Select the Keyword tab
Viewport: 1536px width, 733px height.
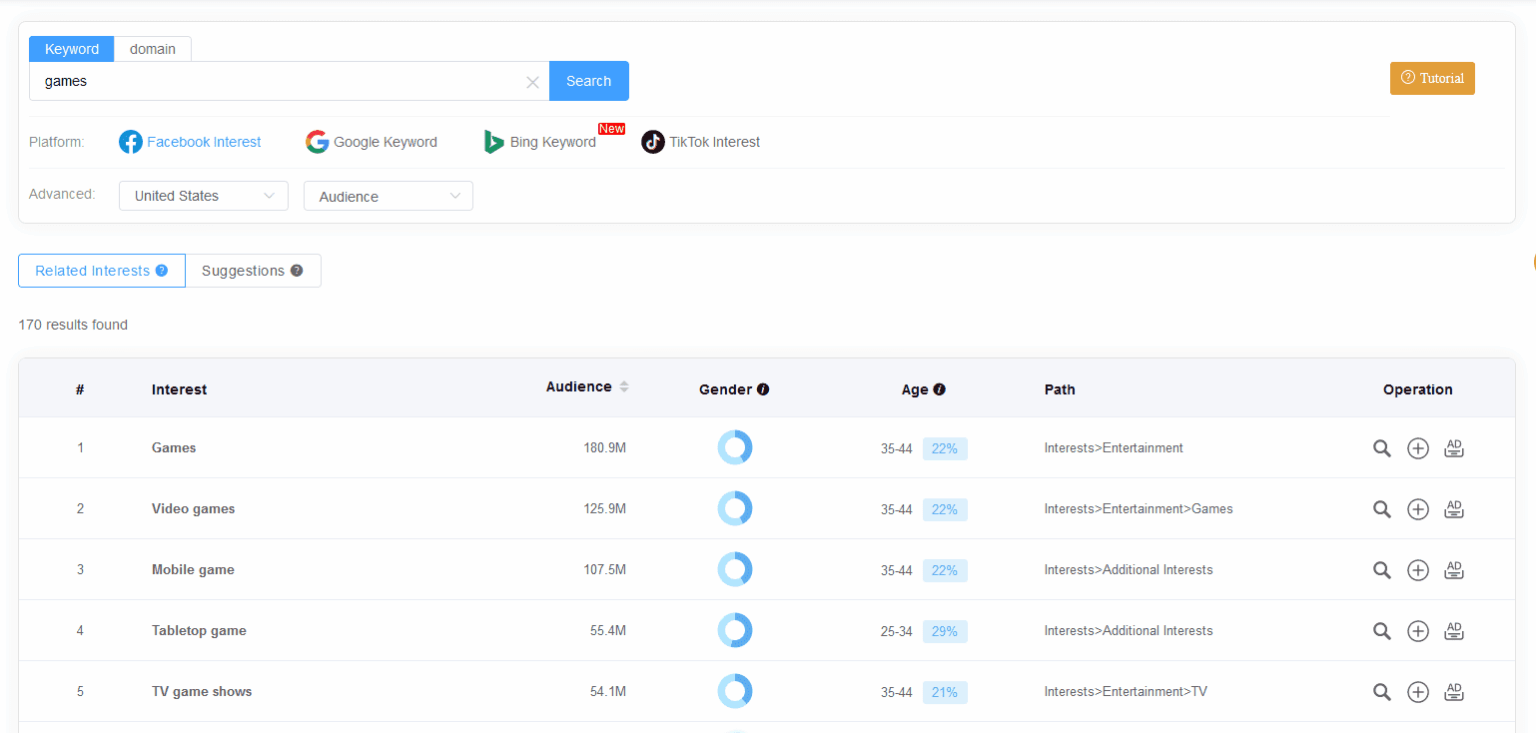71,48
